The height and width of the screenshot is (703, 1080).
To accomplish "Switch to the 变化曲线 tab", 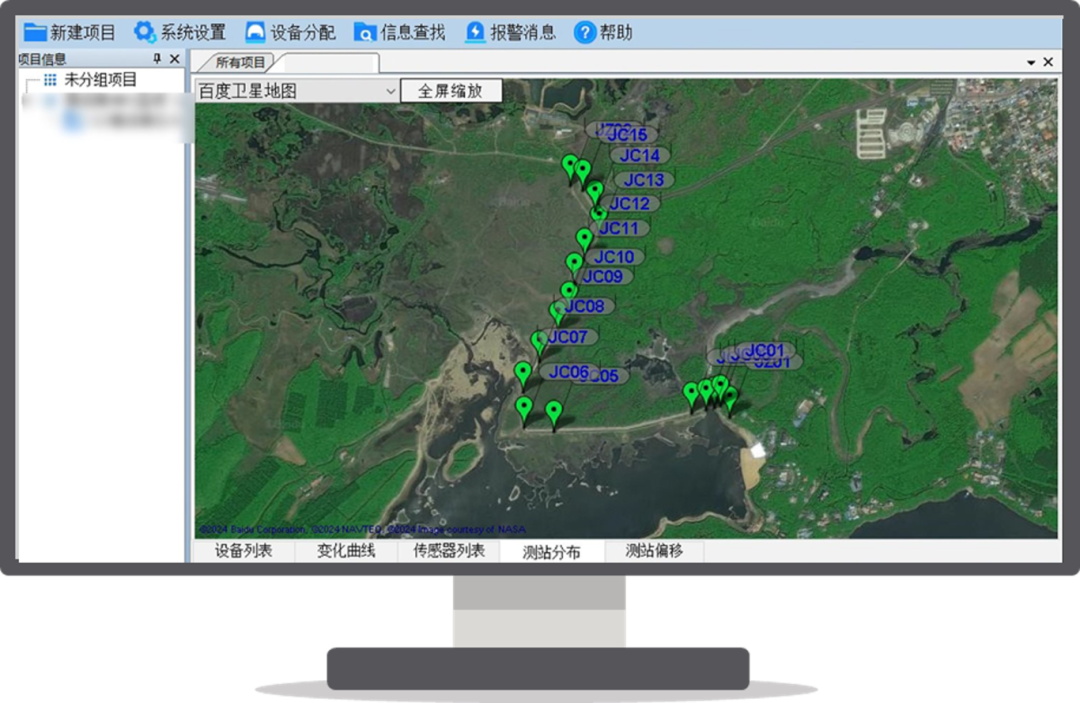I will [x=346, y=551].
